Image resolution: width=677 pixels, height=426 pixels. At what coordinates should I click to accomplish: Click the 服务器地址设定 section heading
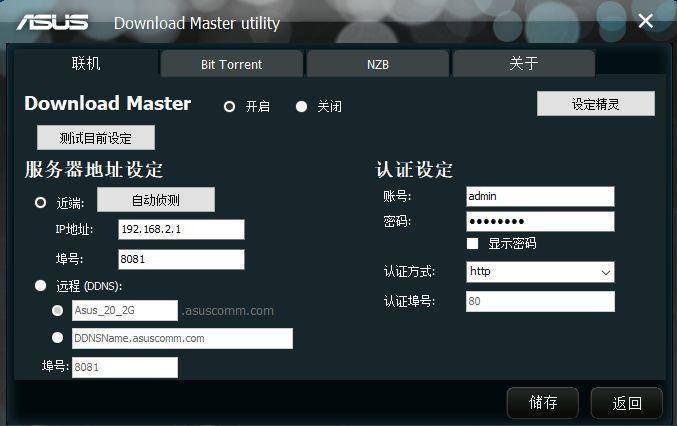(x=94, y=169)
